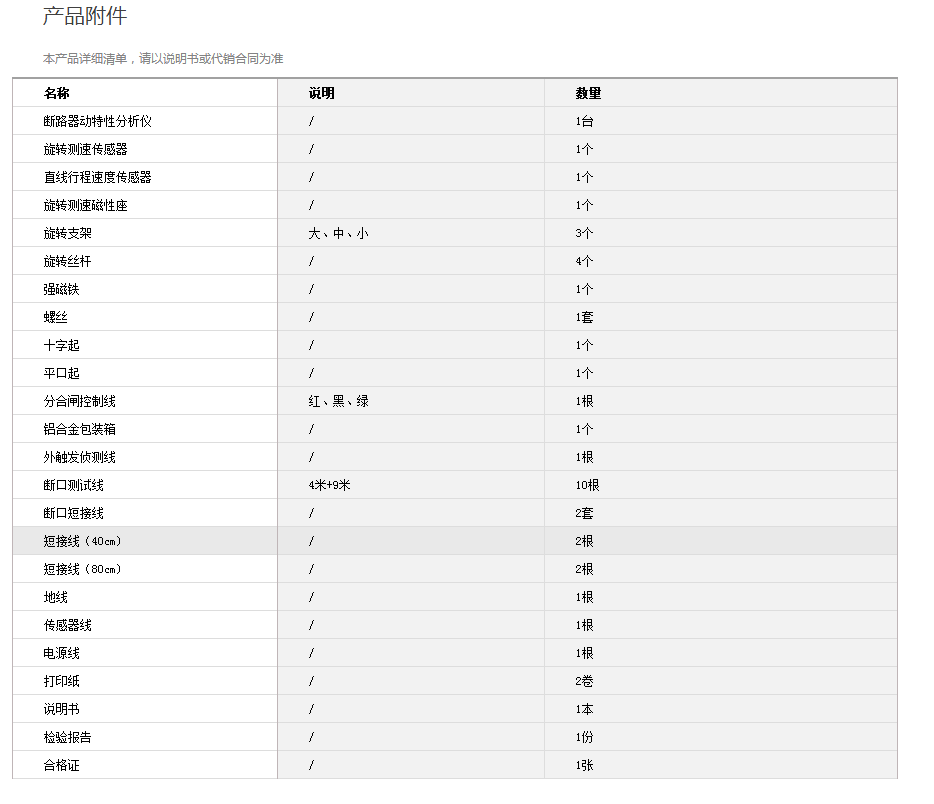Select the 大、中、小 description cell
The height and width of the screenshot is (804, 934).
pyautogui.click(x=338, y=233)
